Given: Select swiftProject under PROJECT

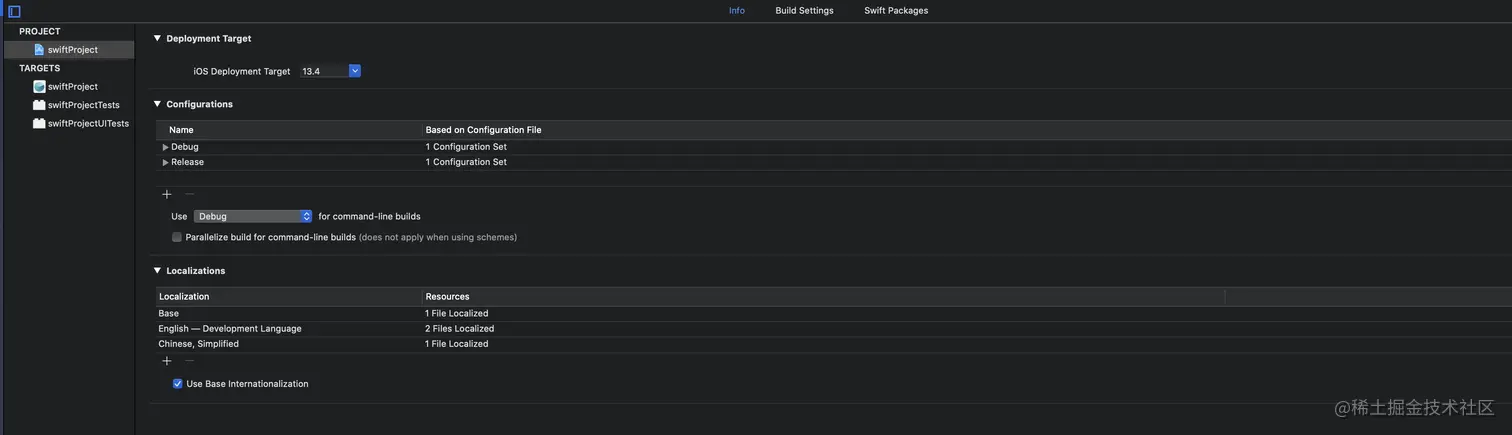Looking at the screenshot, I should [x=73, y=49].
